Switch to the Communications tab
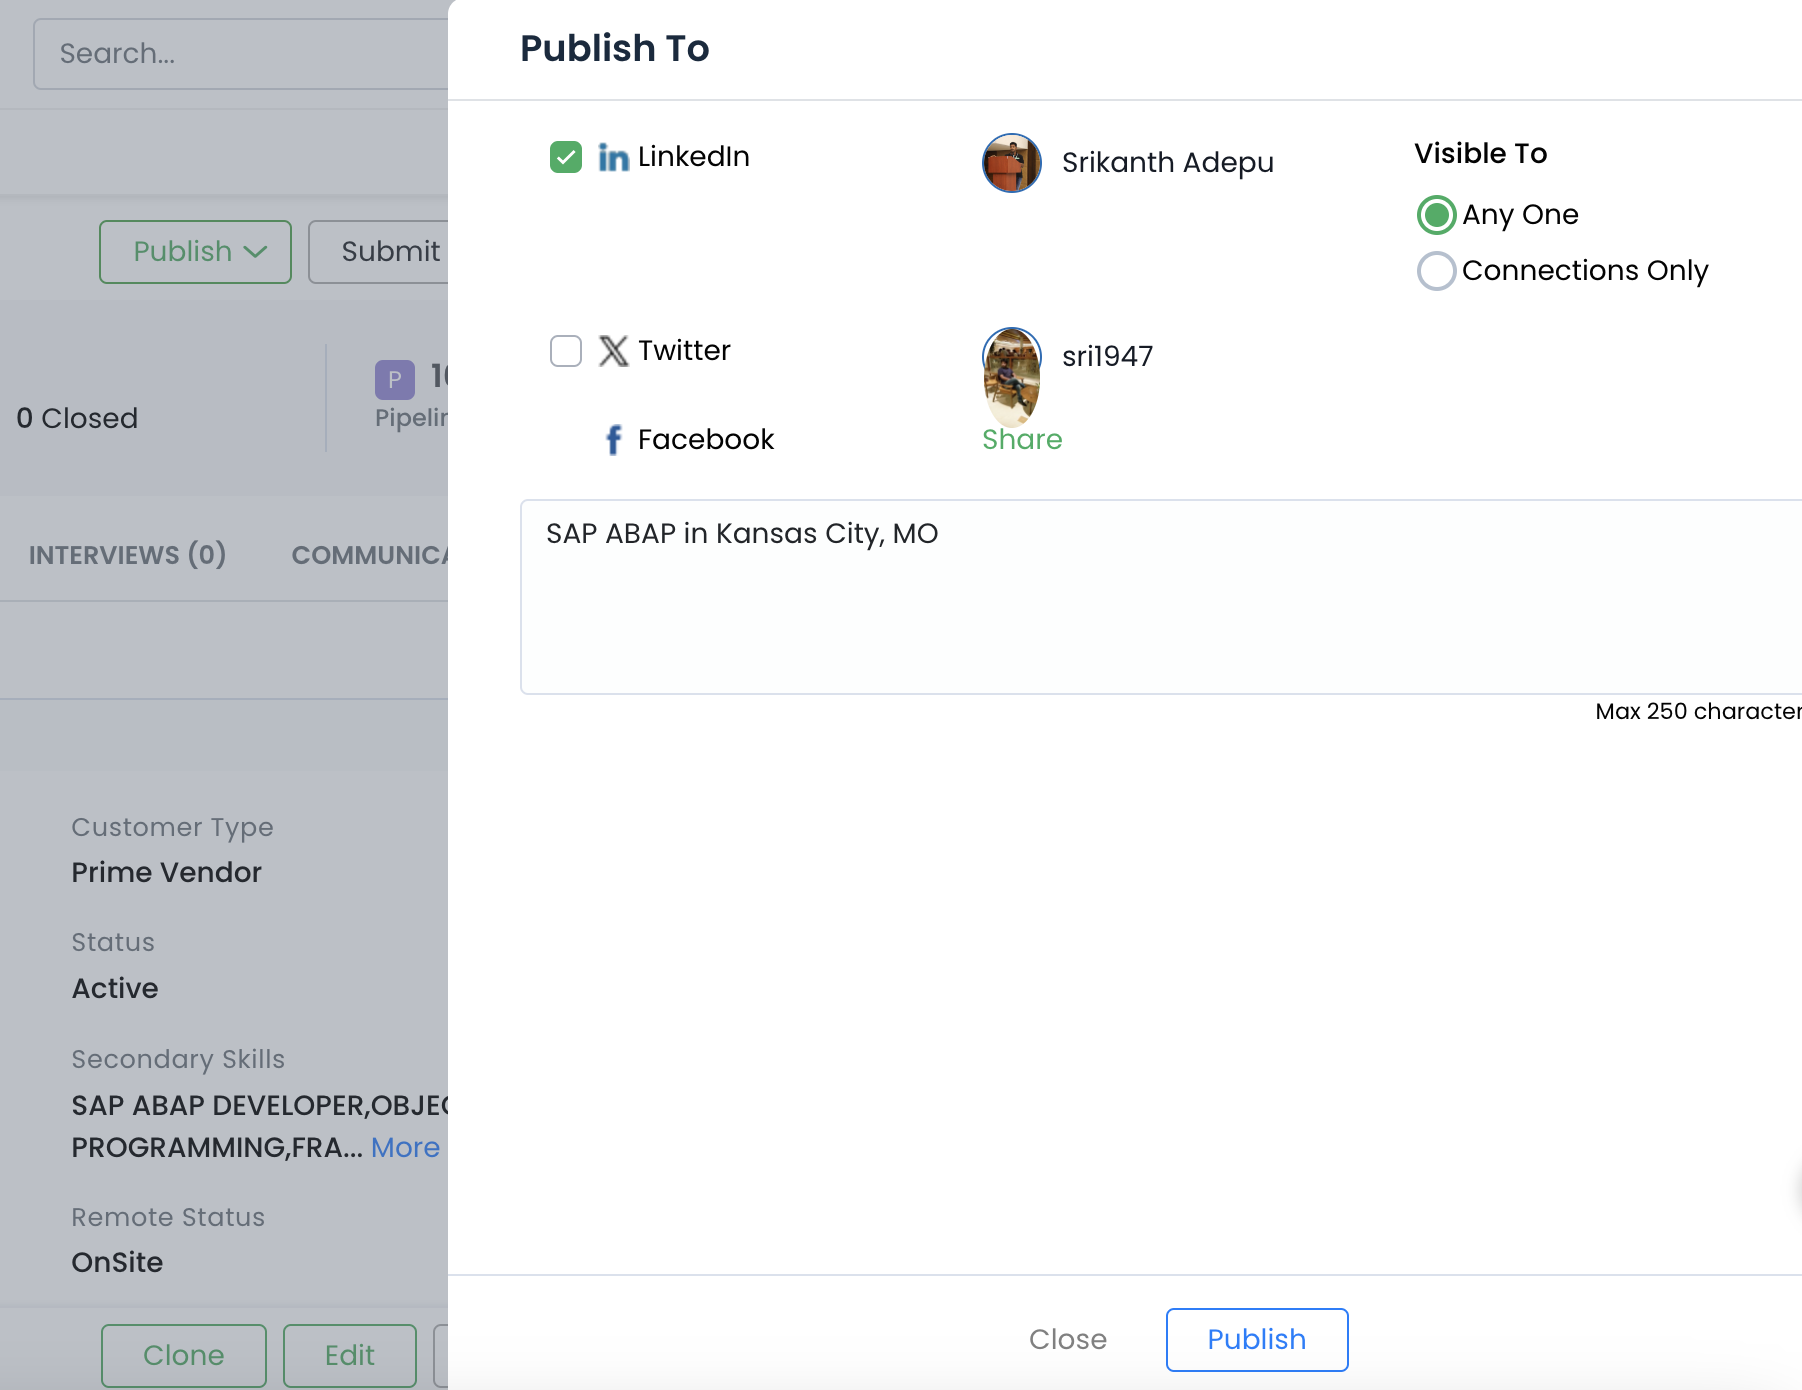The height and width of the screenshot is (1390, 1802). [x=368, y=555]
